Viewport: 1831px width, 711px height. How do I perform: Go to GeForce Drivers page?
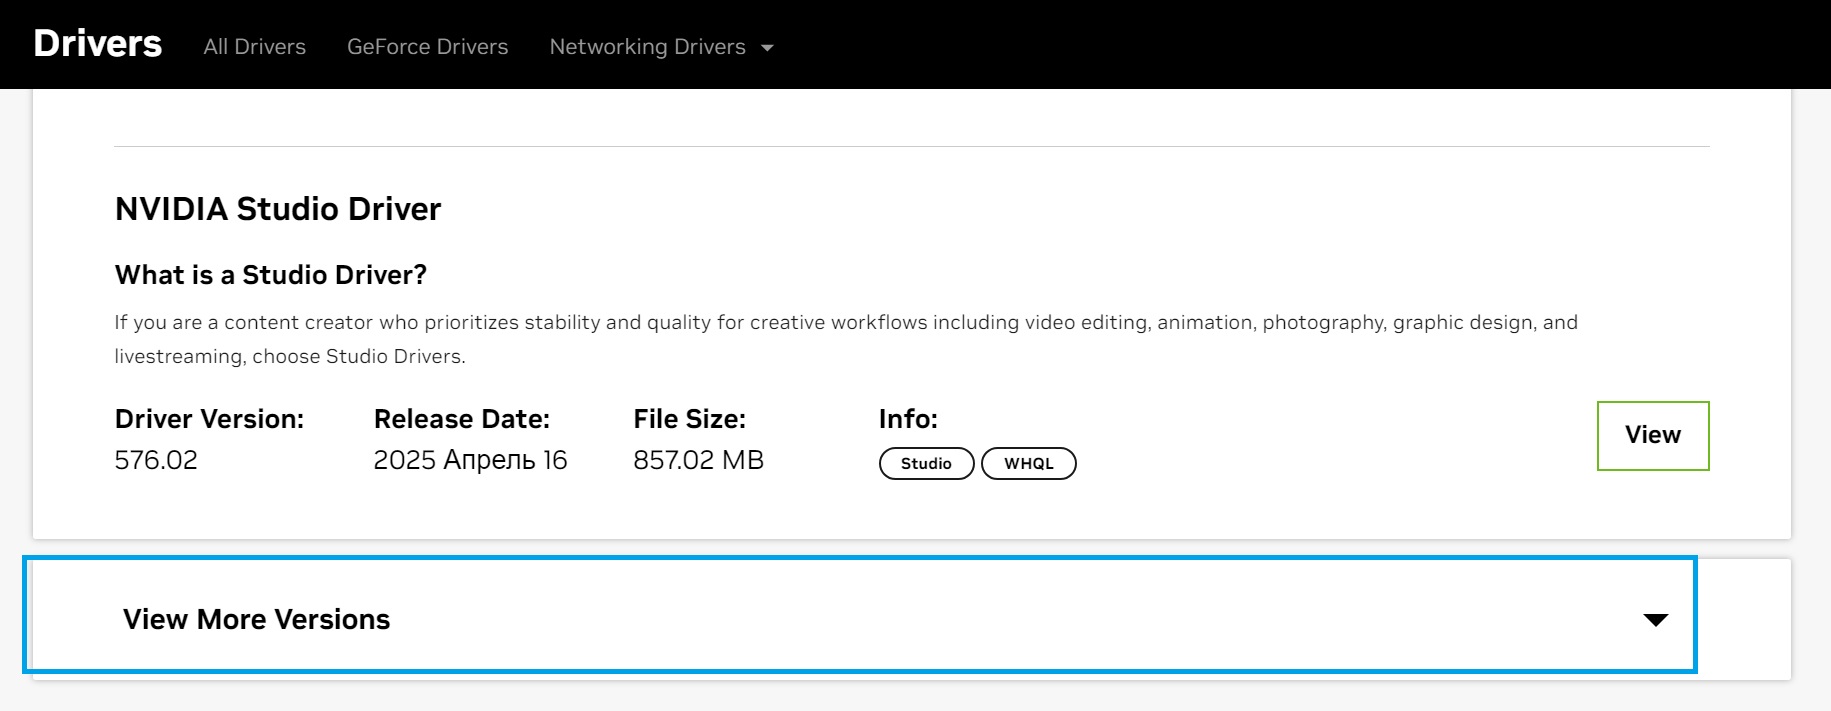point(427,47)
